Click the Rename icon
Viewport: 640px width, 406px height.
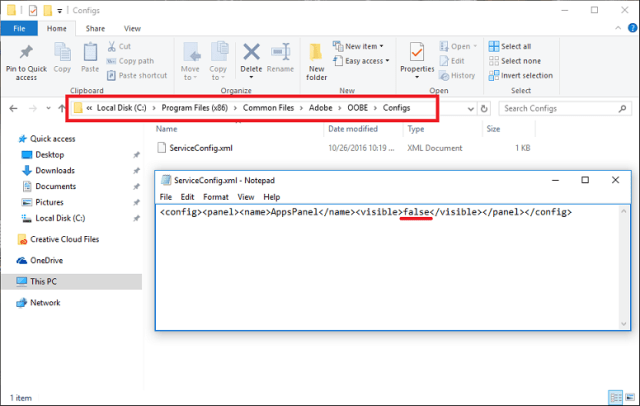pyautogui.click(x=280, y=52)
